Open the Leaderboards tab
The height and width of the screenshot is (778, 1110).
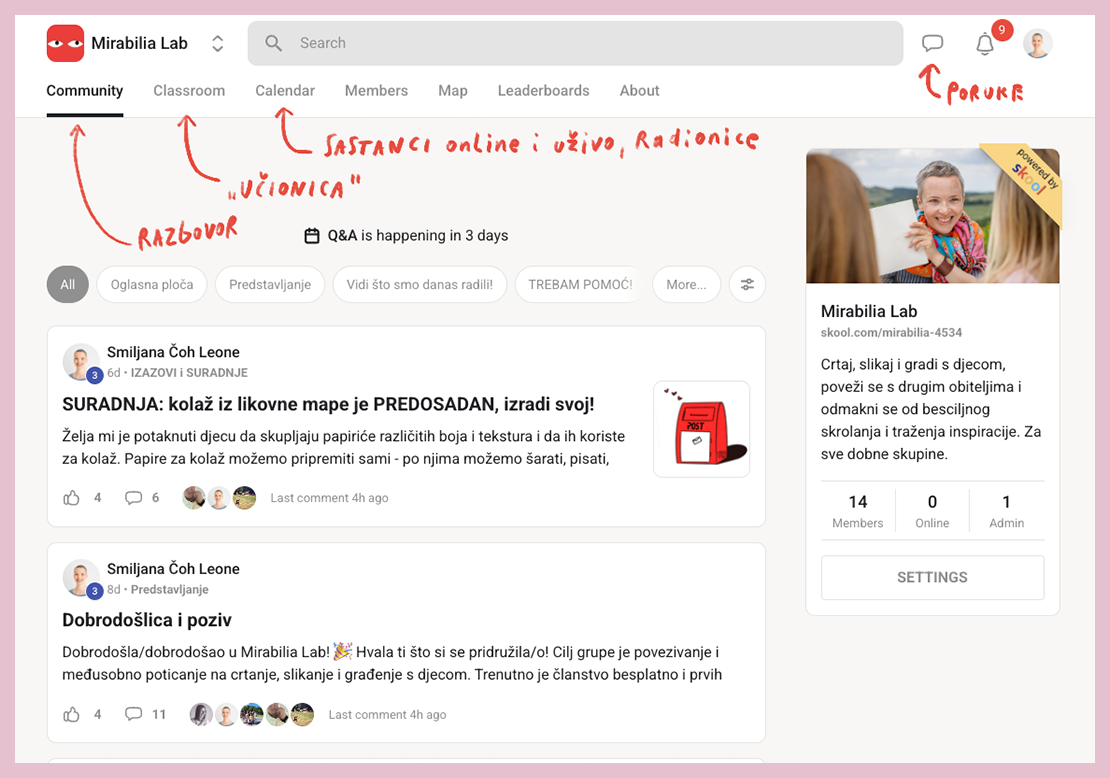click(543, 91)
